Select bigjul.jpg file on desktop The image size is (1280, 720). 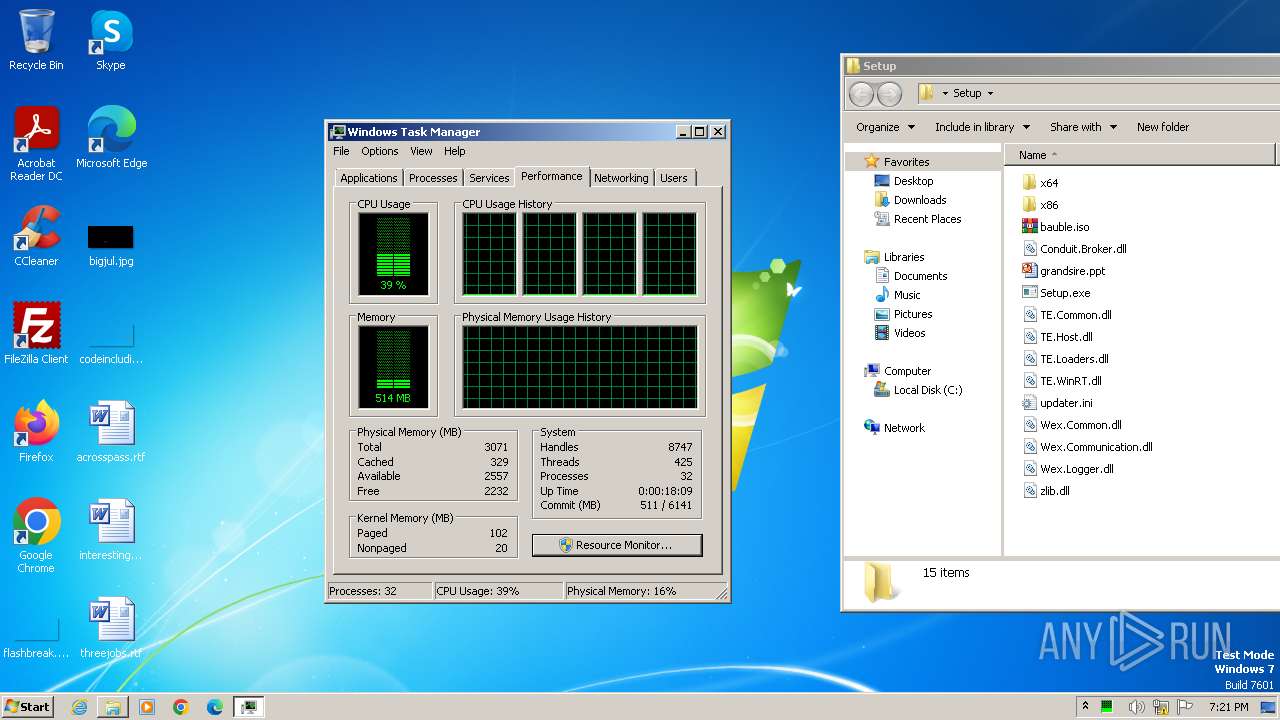pos(111,245)
